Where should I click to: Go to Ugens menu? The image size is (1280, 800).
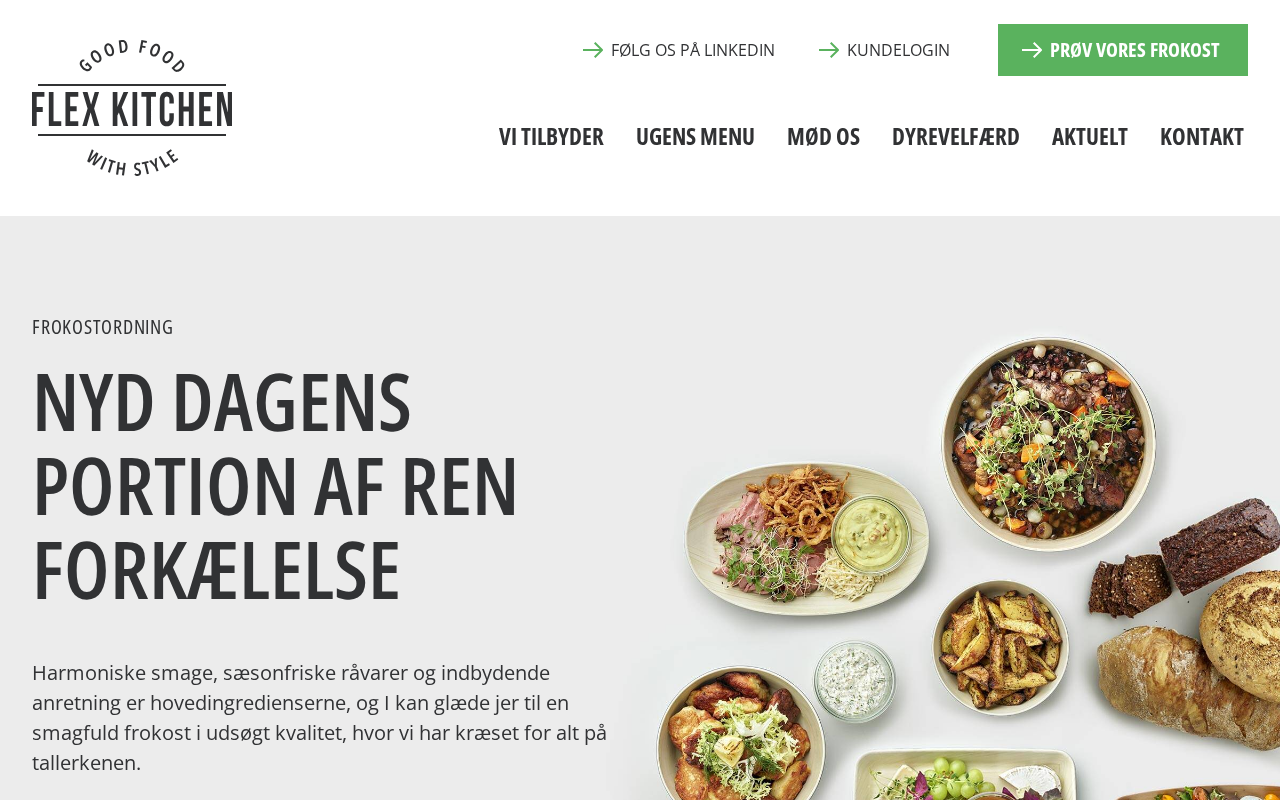click(695, 136)
